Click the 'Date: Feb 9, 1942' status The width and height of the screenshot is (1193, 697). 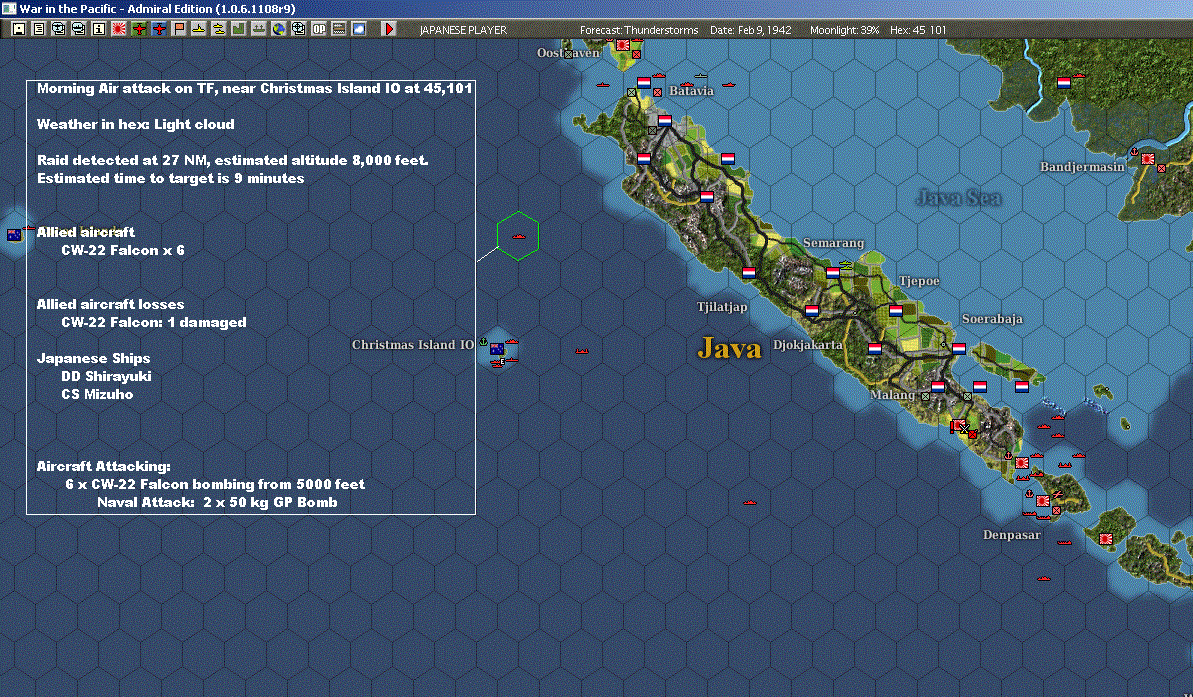[750, 30]
